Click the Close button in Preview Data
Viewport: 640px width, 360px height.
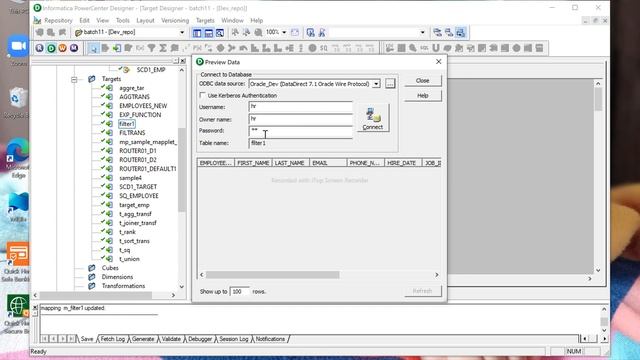click(x=422, y=80)
